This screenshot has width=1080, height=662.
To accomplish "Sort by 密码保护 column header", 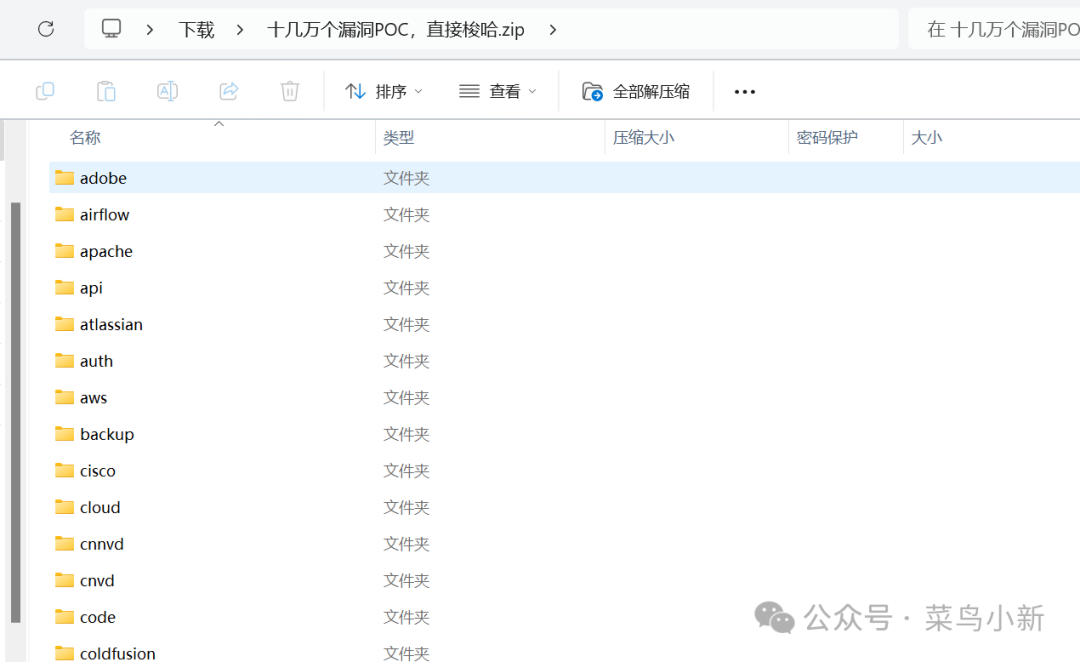I will (827, 138).
